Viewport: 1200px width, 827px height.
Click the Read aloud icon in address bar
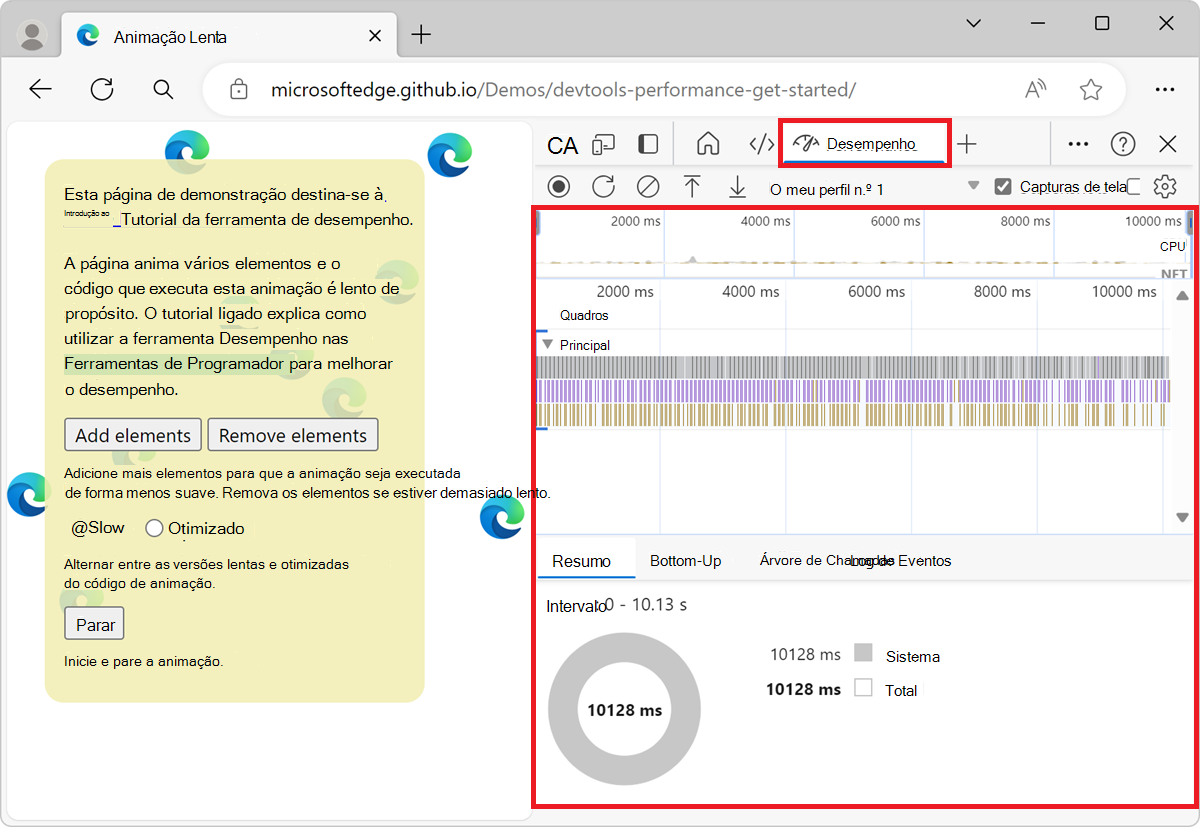pyautogui.click(x=1036, y=89)
